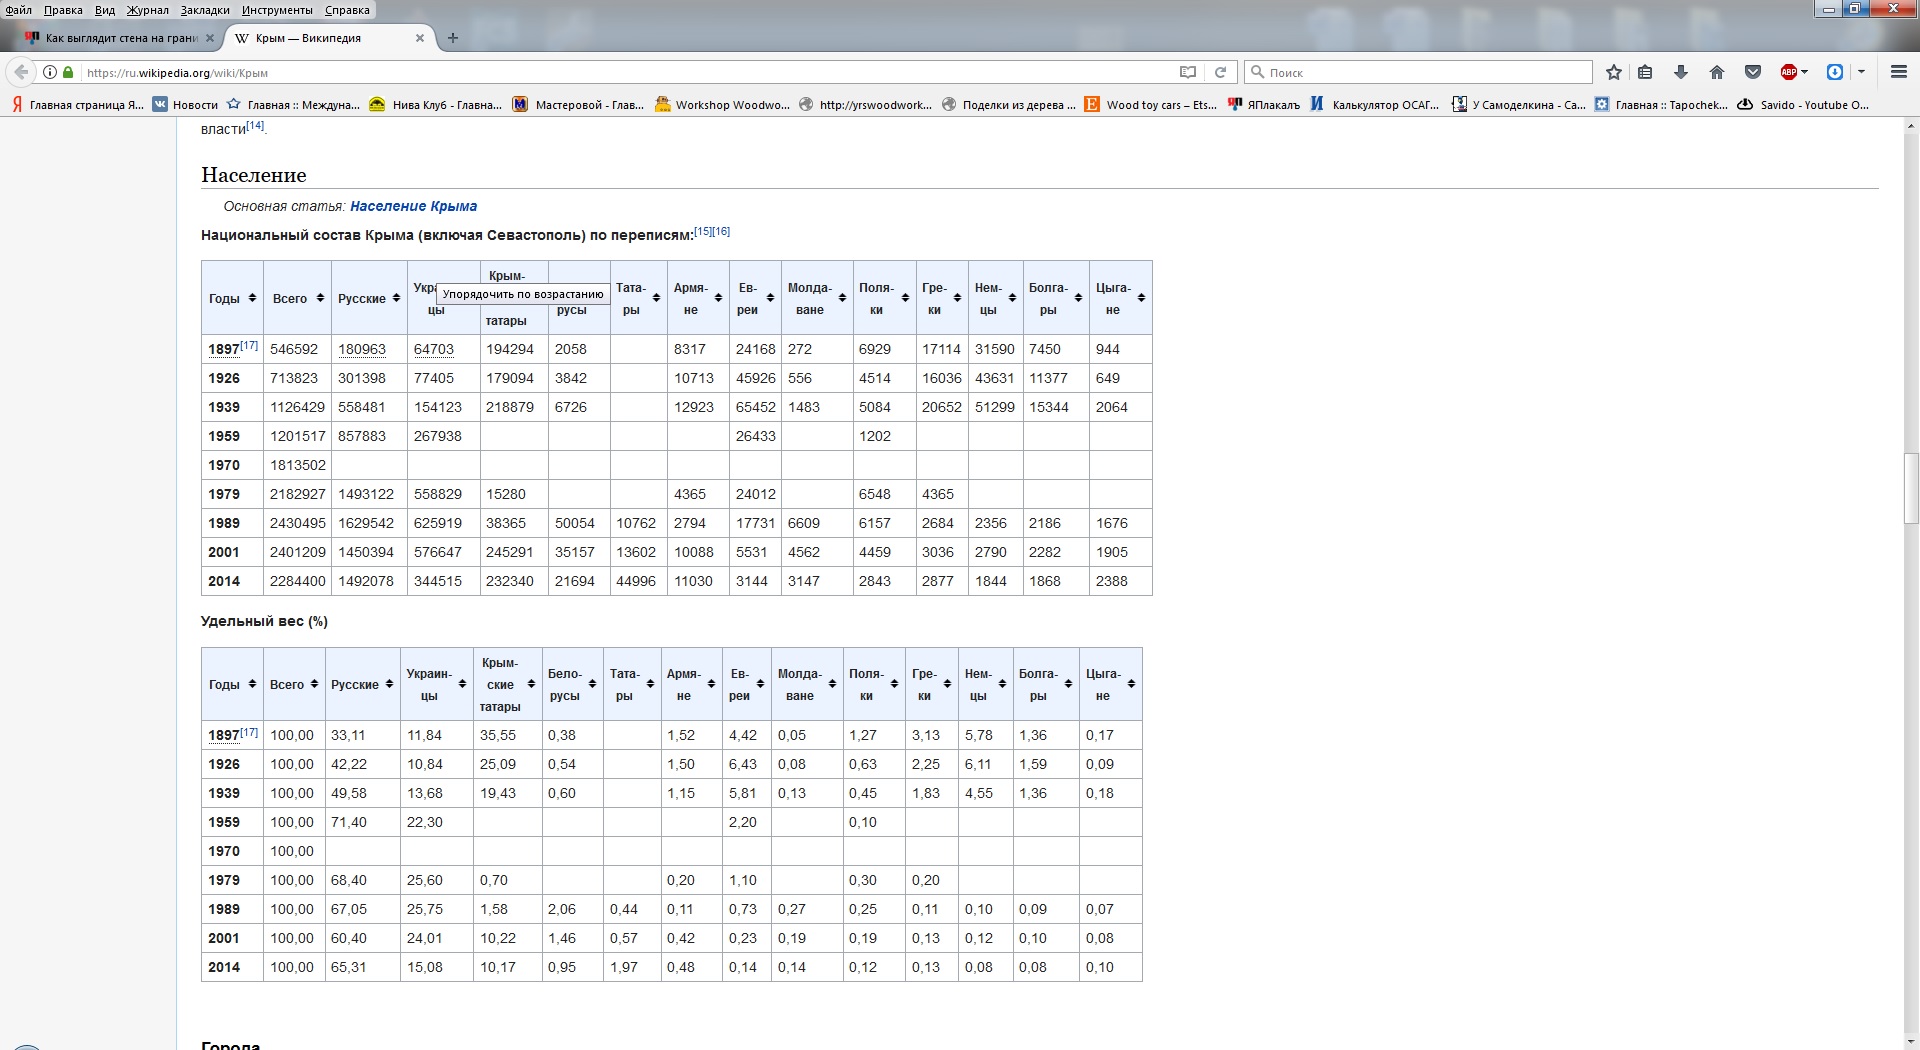Open the Справка menu
The height and width of the screenshot is (1050, 1920).
(347, 10)
